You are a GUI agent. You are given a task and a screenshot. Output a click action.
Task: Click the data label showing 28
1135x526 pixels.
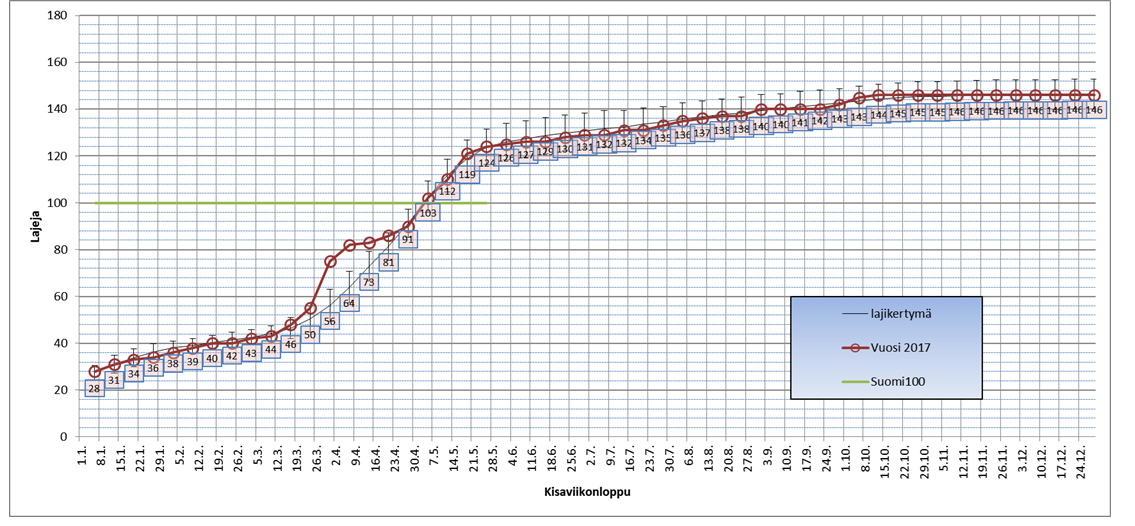tap(94, 388)
